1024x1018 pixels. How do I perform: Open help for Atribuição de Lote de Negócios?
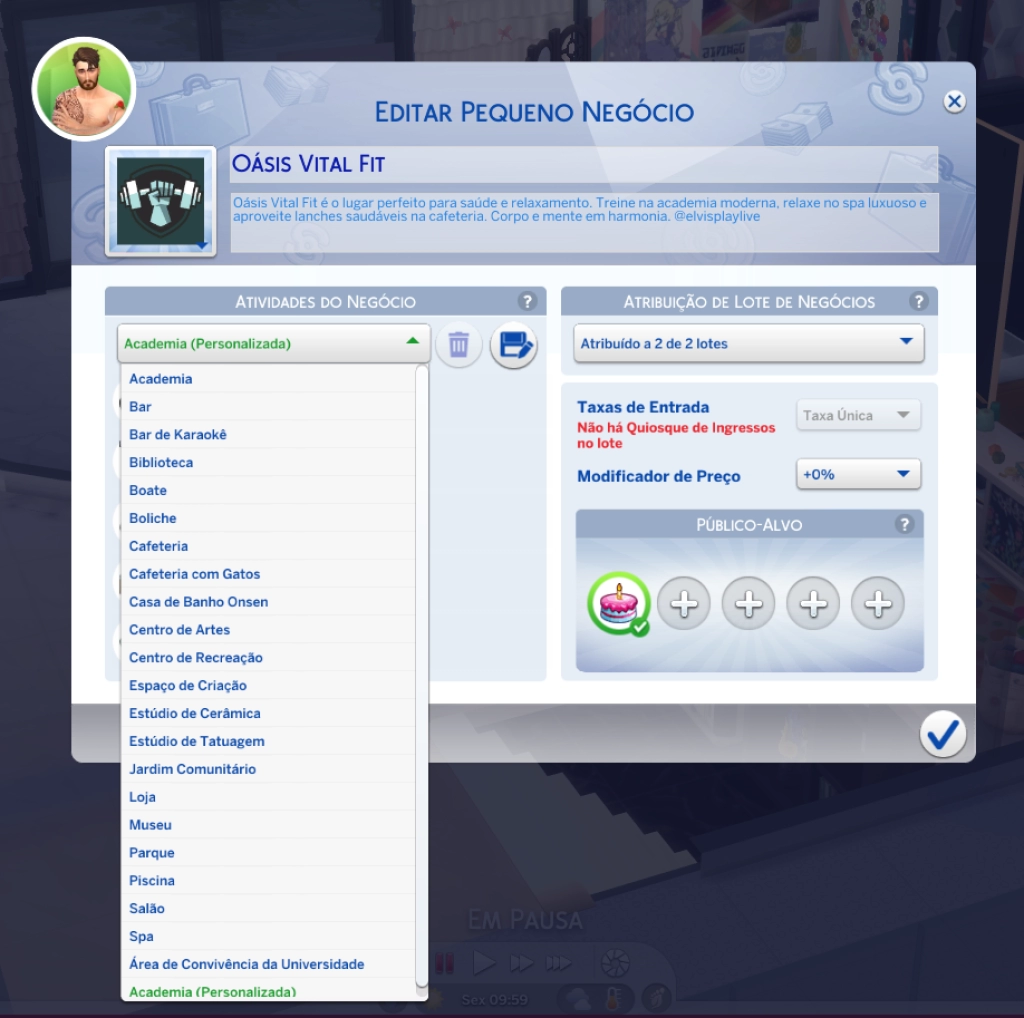pyautogui.click(x=918, y=301)
